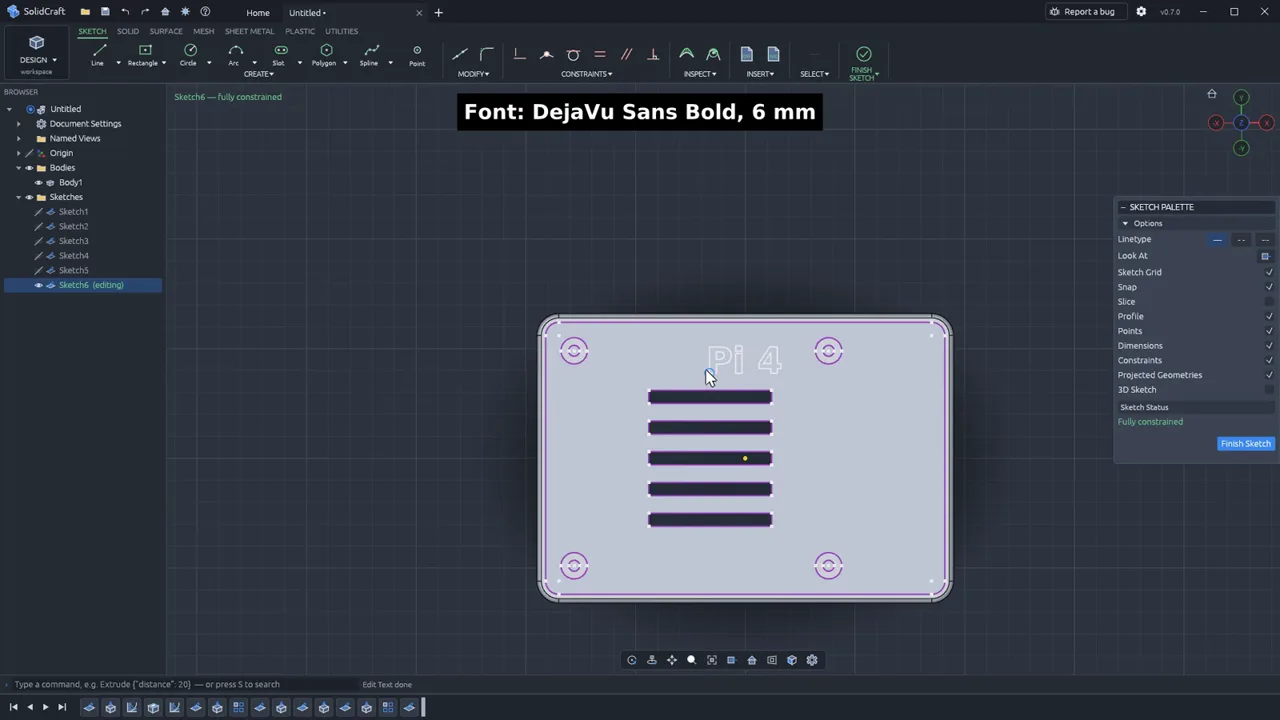Toggle the Profile checkbox

point(1269,316)
